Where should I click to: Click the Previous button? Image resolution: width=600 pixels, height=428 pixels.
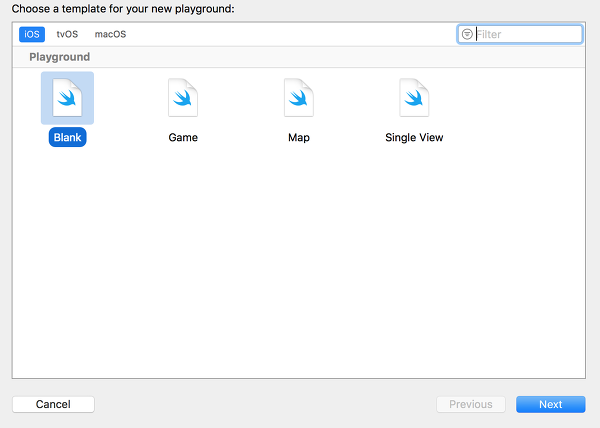pyautogui.click(x=471, y=404)
